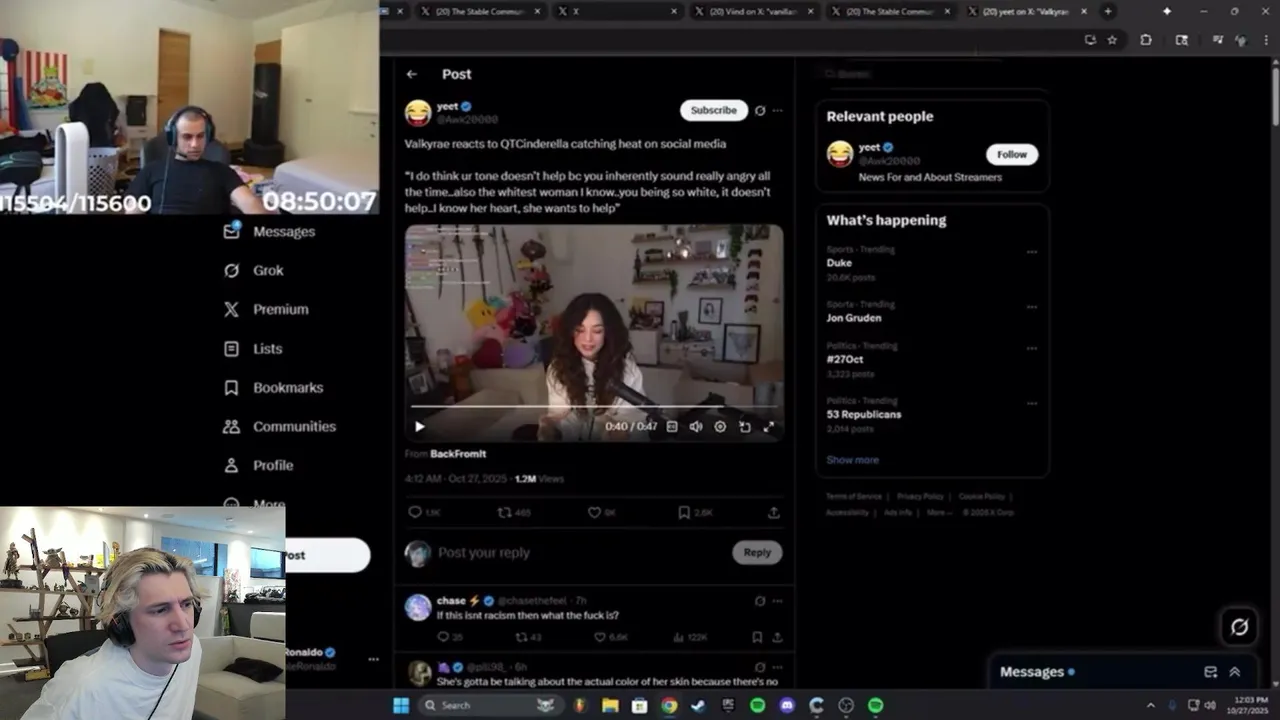Image resolution: width=1280 pixels, height=720 pixels.
Task: Open Steam from the taskbar
Action: 698,706
